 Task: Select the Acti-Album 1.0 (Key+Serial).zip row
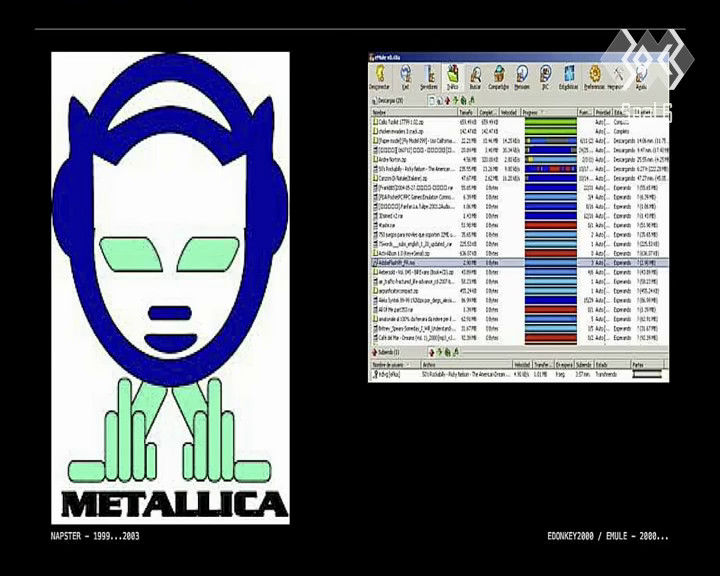point(519,253)
